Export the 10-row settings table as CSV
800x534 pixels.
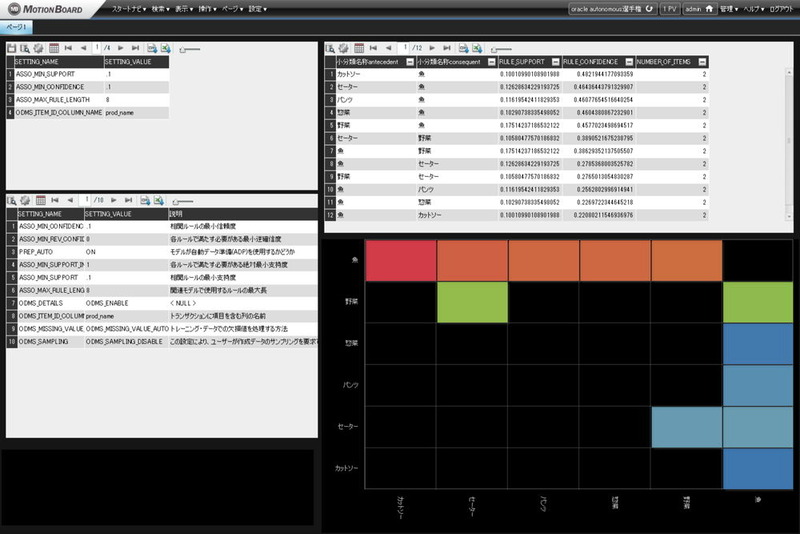coord(145,200)
